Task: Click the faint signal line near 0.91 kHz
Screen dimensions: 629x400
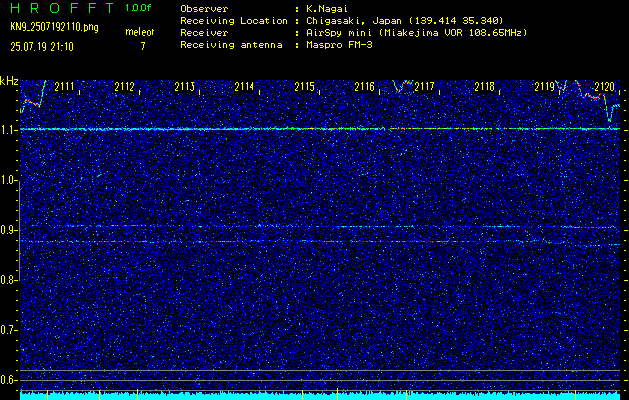Action: click(320, 226)
